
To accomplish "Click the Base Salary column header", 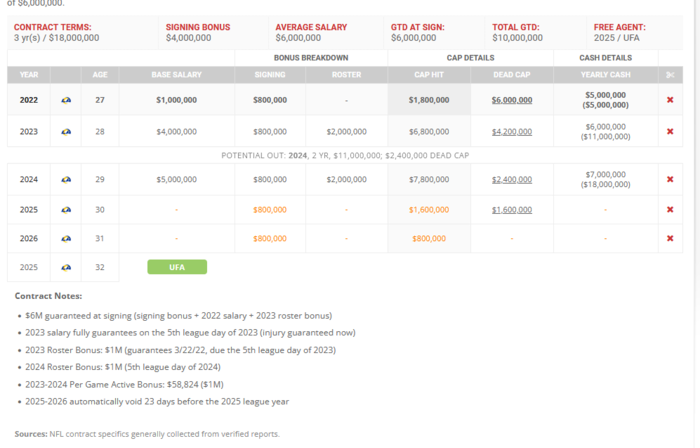I will pos(176,74).
